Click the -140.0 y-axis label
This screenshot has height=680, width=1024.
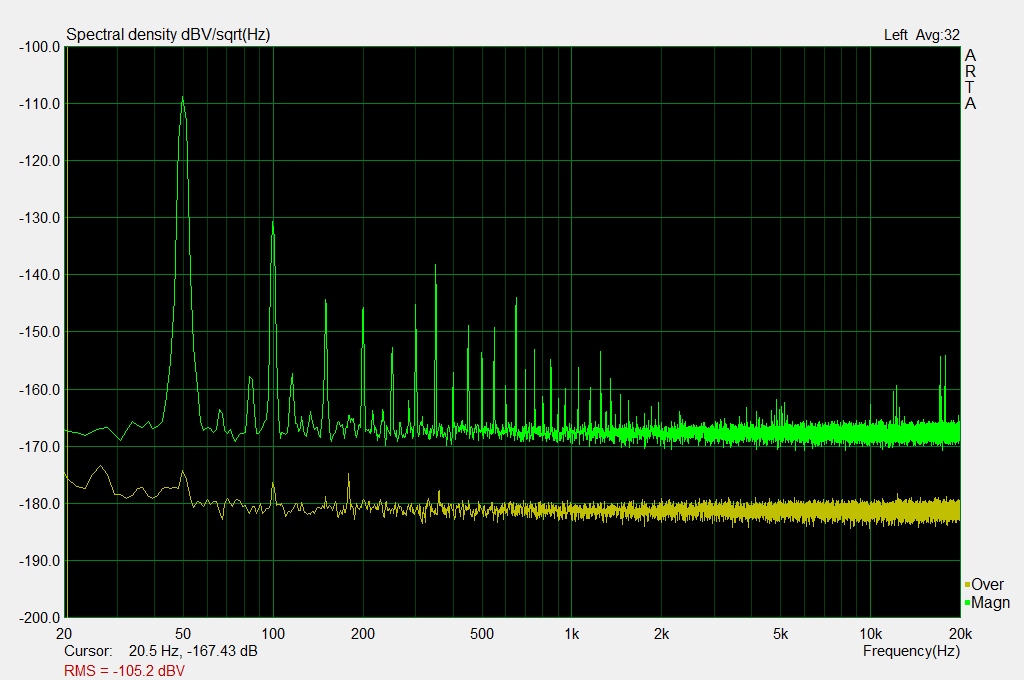click(x=40, y=275)
